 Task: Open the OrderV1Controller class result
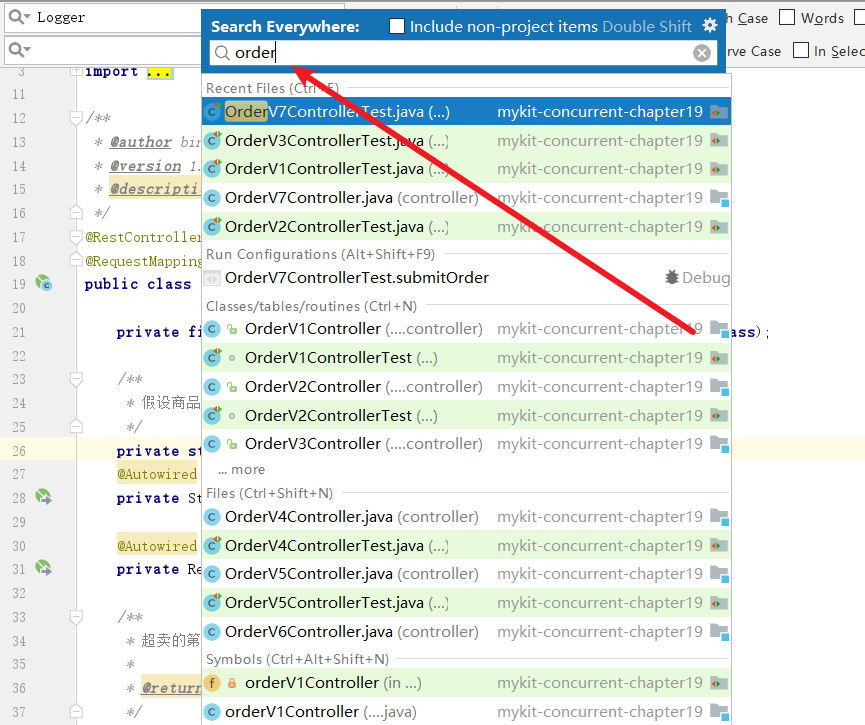tap(466, 329)
